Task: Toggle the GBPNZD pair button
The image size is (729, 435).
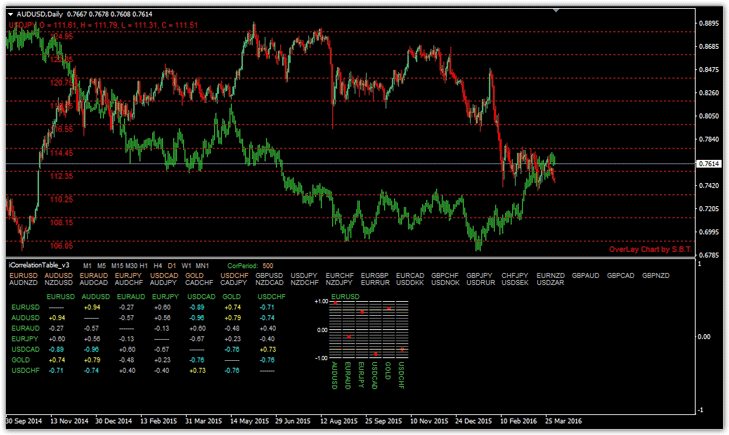Action: click(656, 275)
